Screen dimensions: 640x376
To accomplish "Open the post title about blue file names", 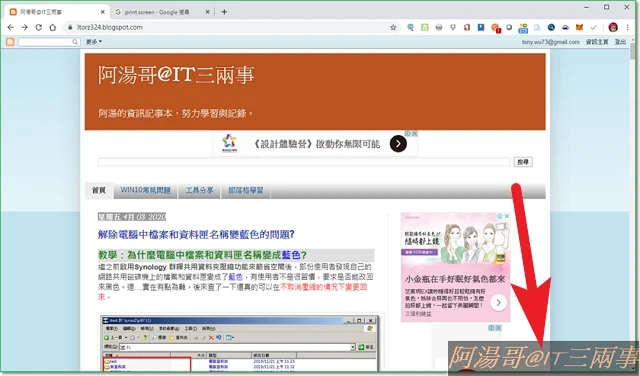I will pyautogui.click(x=196, y=234).
